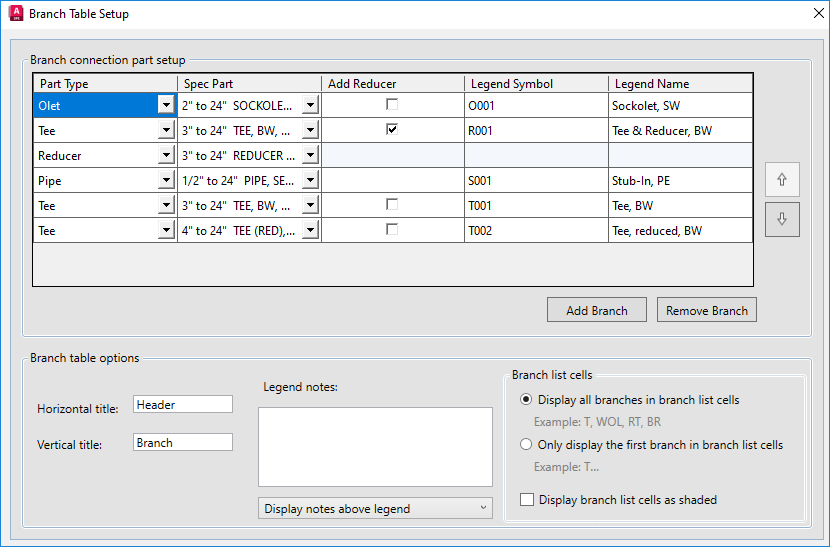Open Part Type dropdown for Olet row
This screenshot has width=830, height=547.
pos(165,105)
